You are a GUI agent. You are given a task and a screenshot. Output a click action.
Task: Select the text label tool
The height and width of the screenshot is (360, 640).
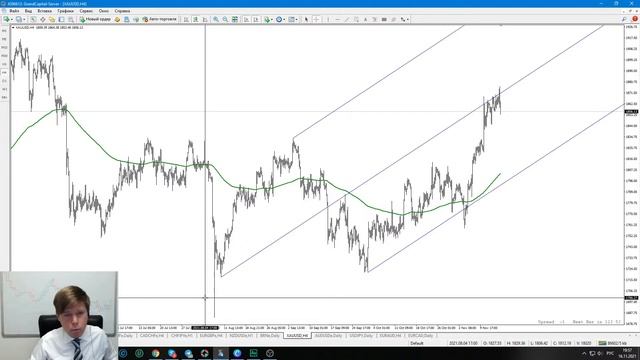[x=374, y=19]
